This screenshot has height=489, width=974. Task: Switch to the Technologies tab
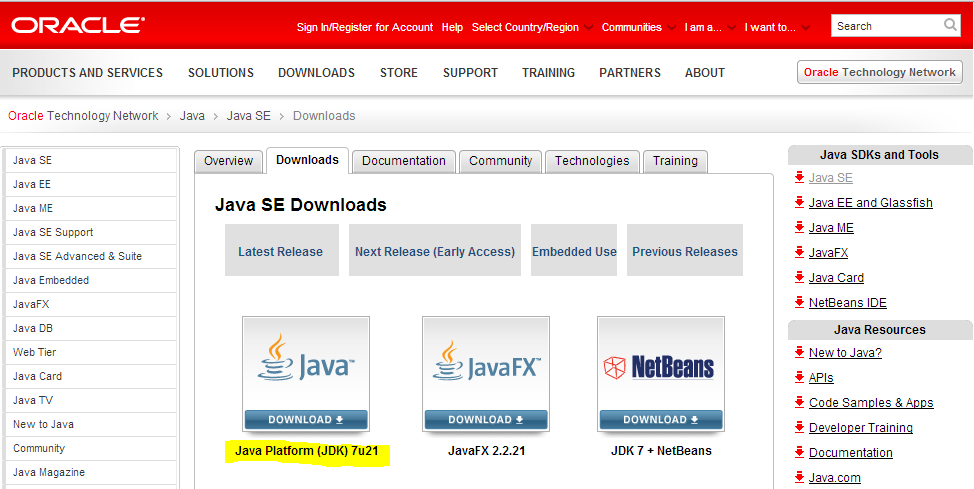(592, 161)
